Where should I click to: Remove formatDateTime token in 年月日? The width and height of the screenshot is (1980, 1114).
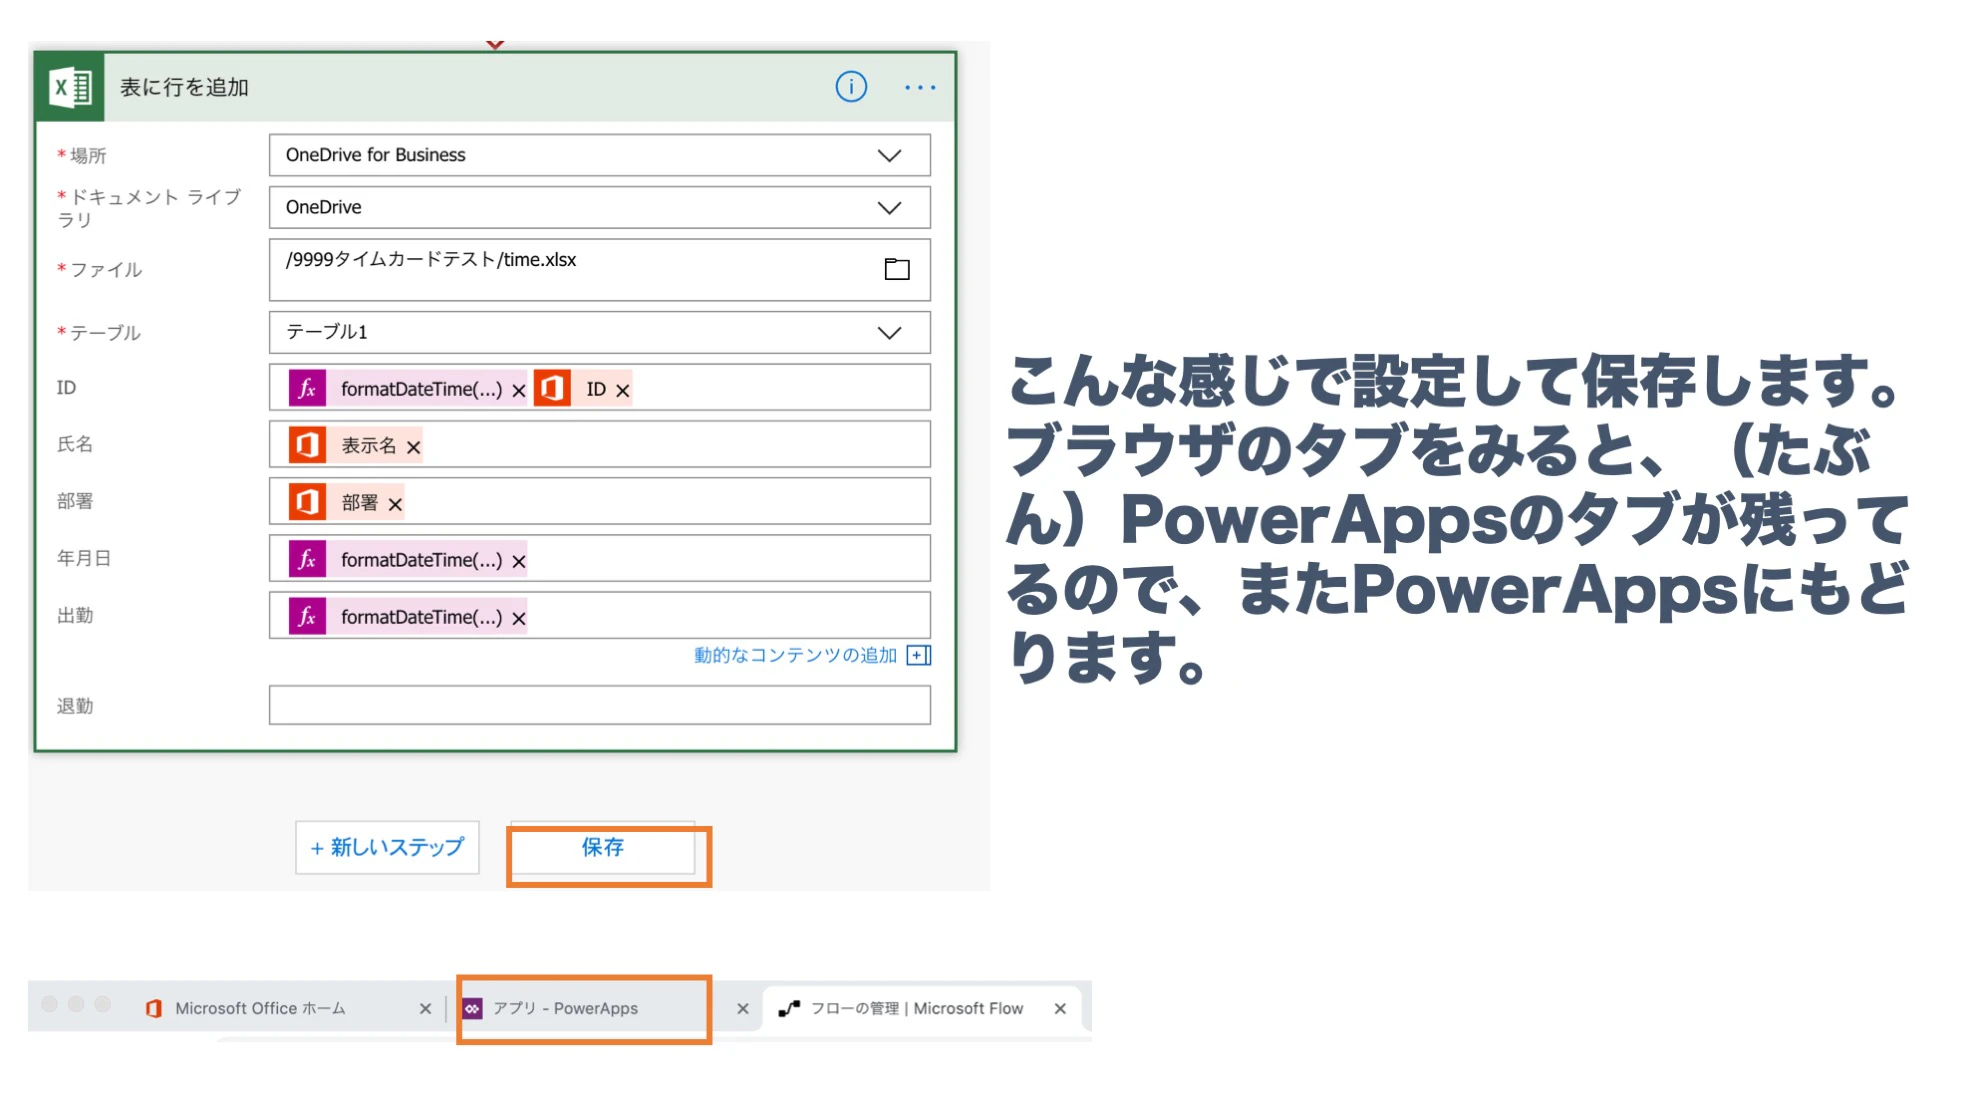pyautogui.click(x=519, y=562)
